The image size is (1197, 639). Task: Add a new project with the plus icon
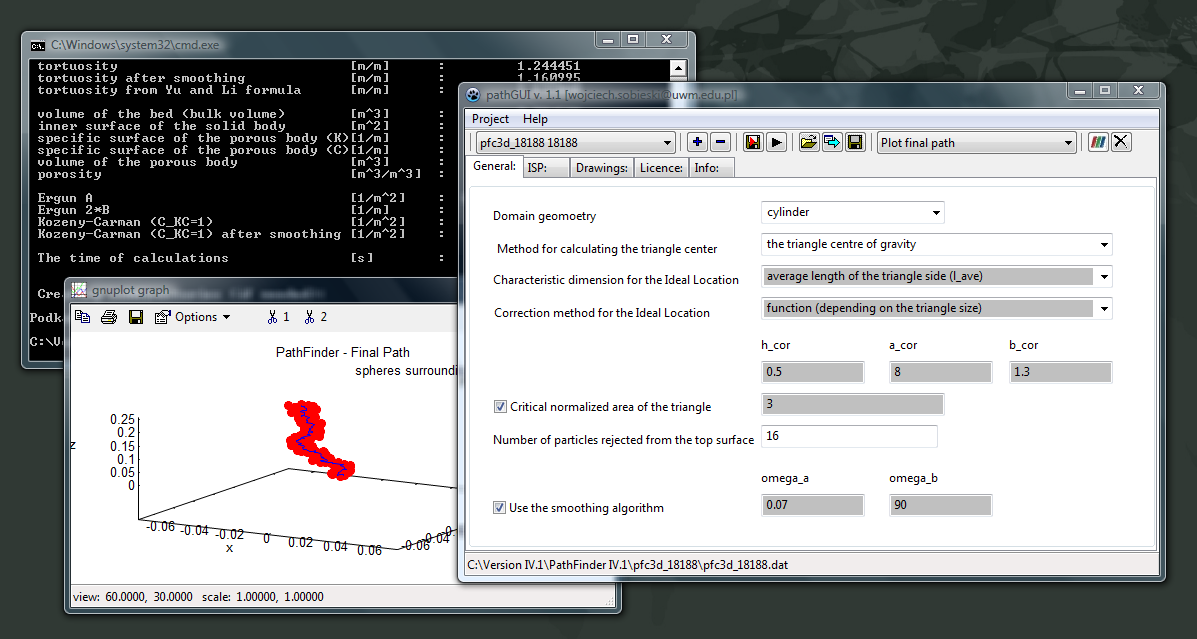697,142
